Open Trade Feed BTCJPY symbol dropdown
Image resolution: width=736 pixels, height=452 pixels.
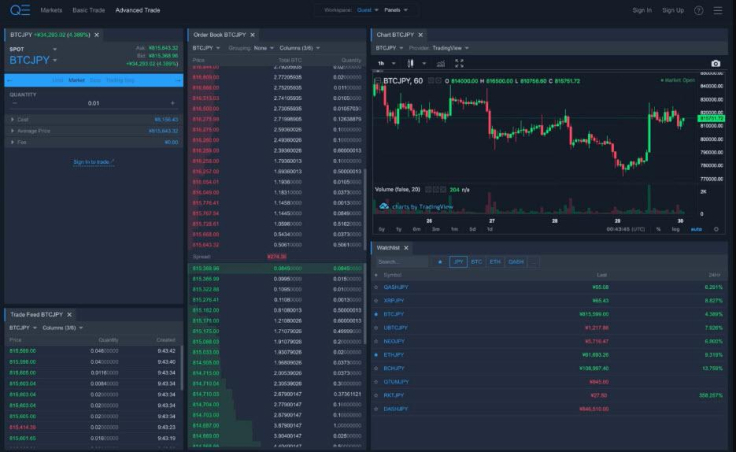pyautogui.click(x=23, y=328)
